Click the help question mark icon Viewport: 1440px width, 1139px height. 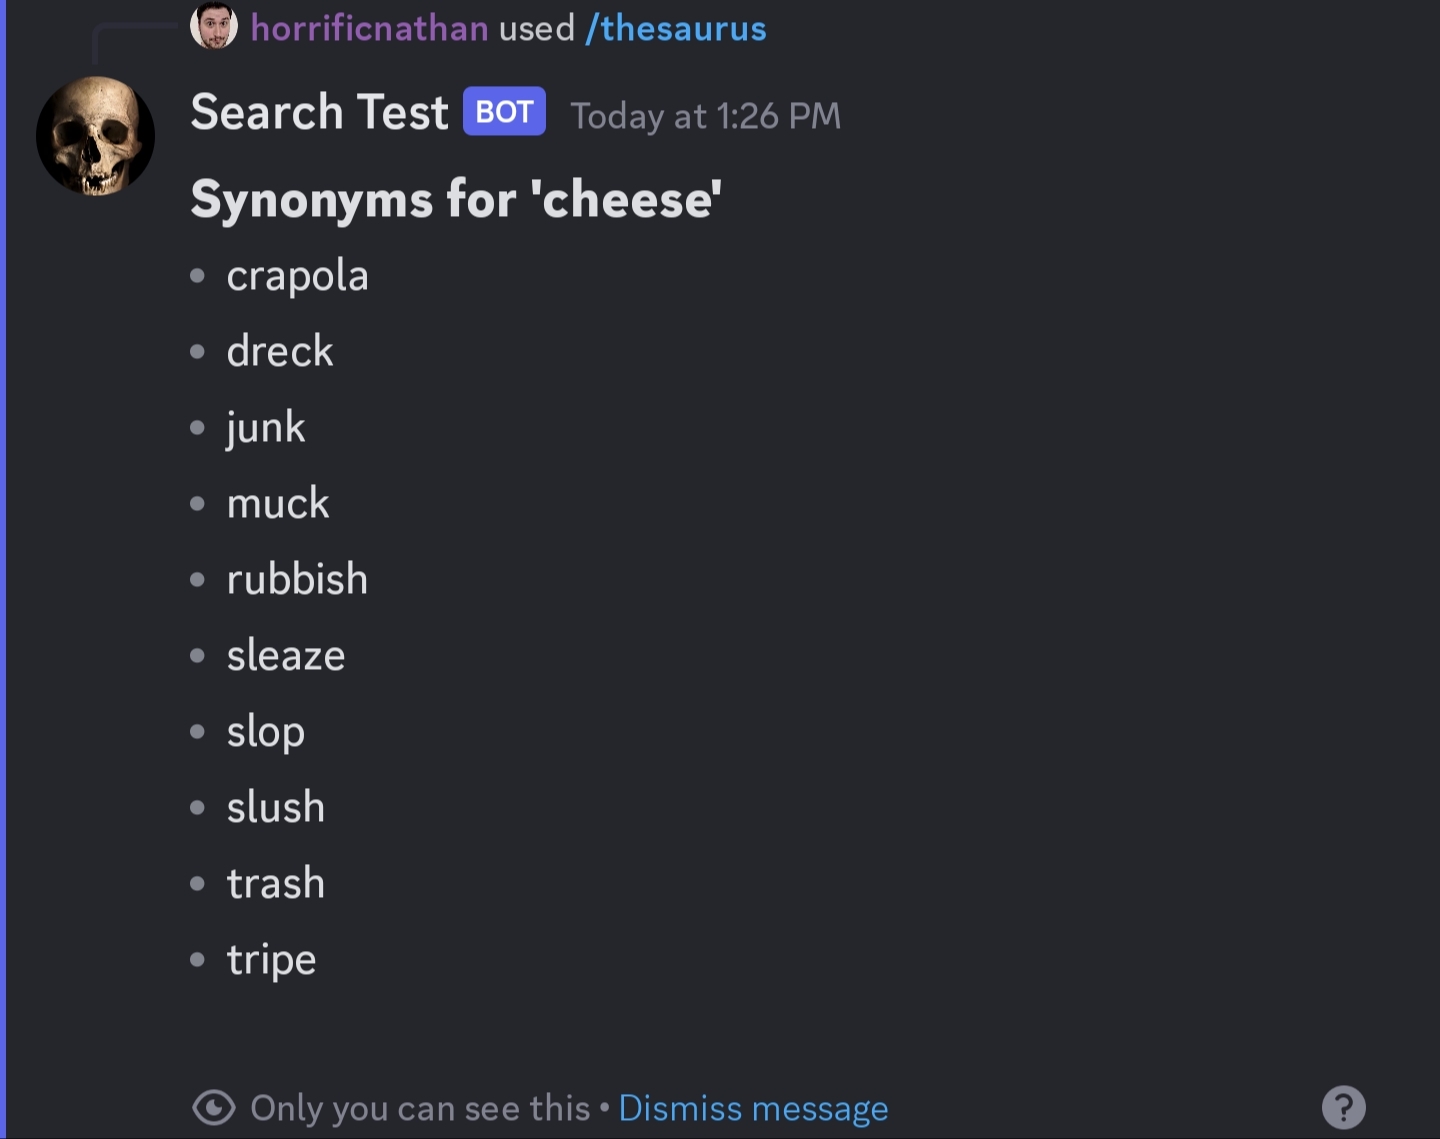[1343, 1107]
